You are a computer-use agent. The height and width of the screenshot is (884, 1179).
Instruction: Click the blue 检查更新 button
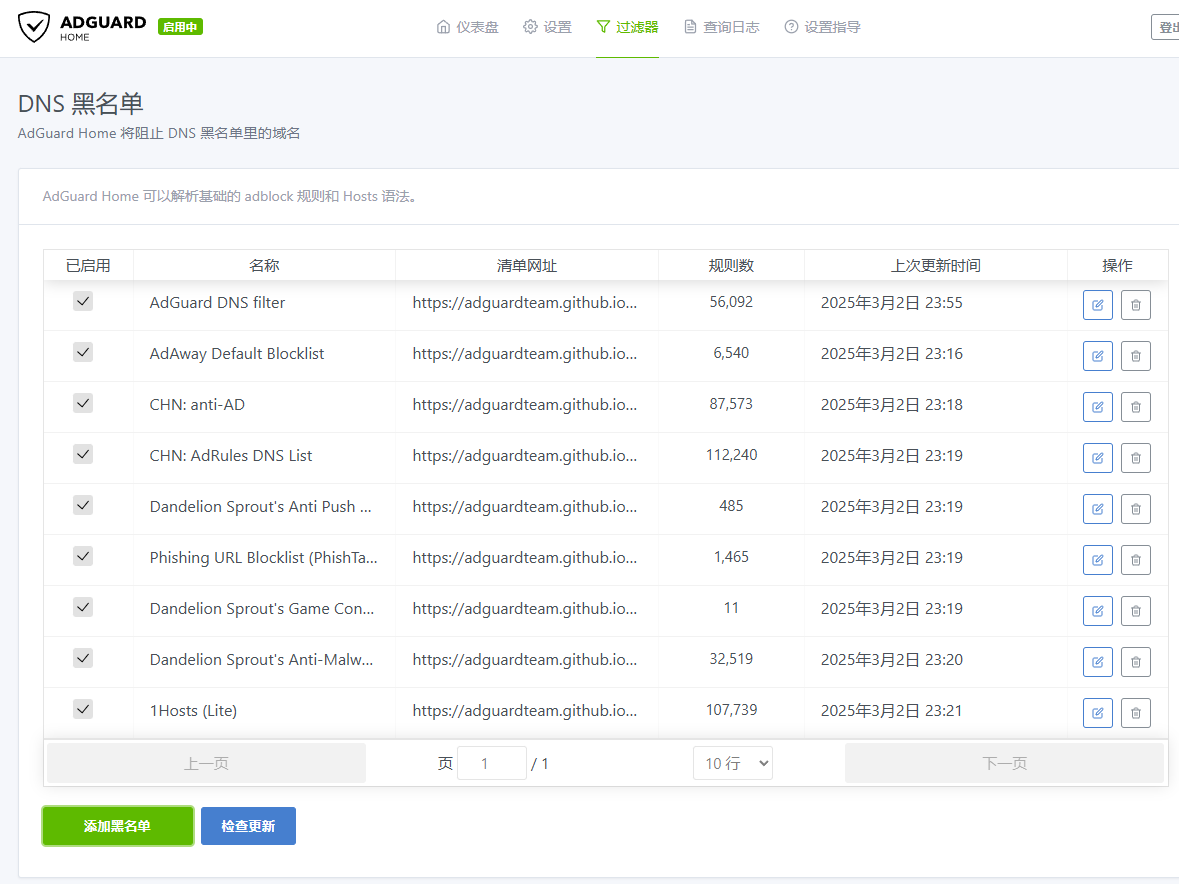(248, 826)
